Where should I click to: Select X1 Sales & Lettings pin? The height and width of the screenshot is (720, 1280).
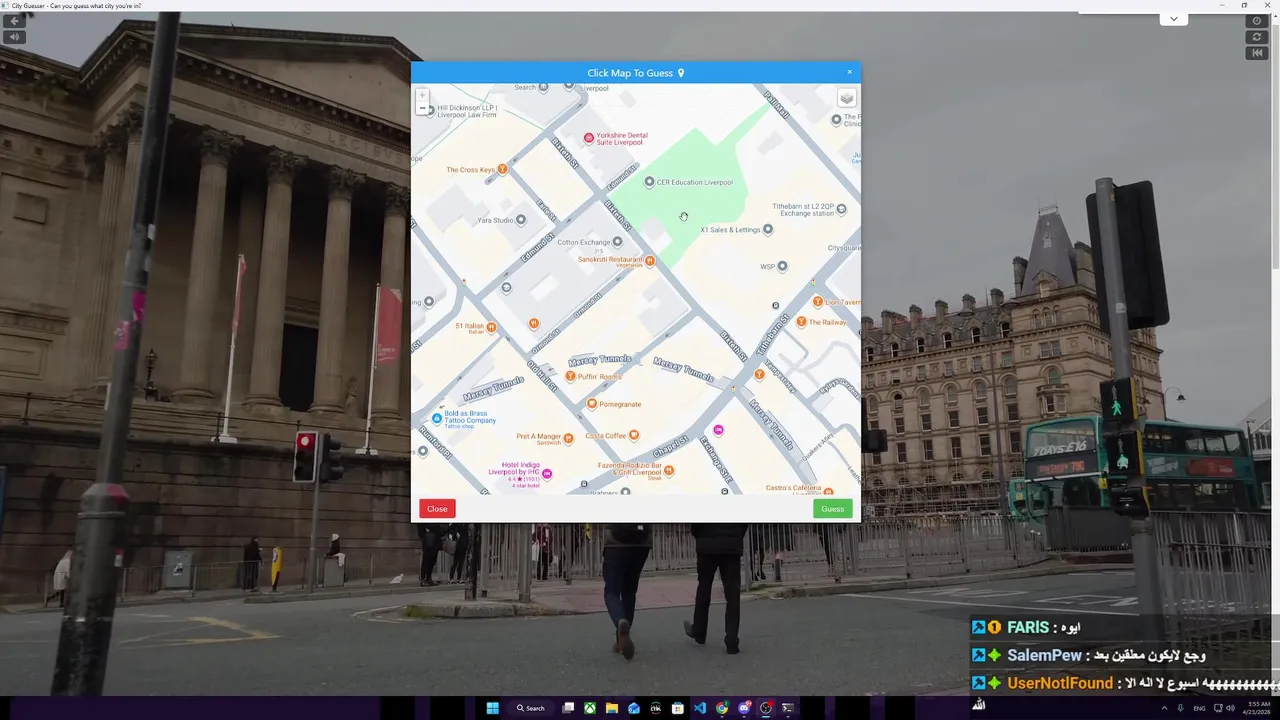pyautogui.click(x=768, y=229)
